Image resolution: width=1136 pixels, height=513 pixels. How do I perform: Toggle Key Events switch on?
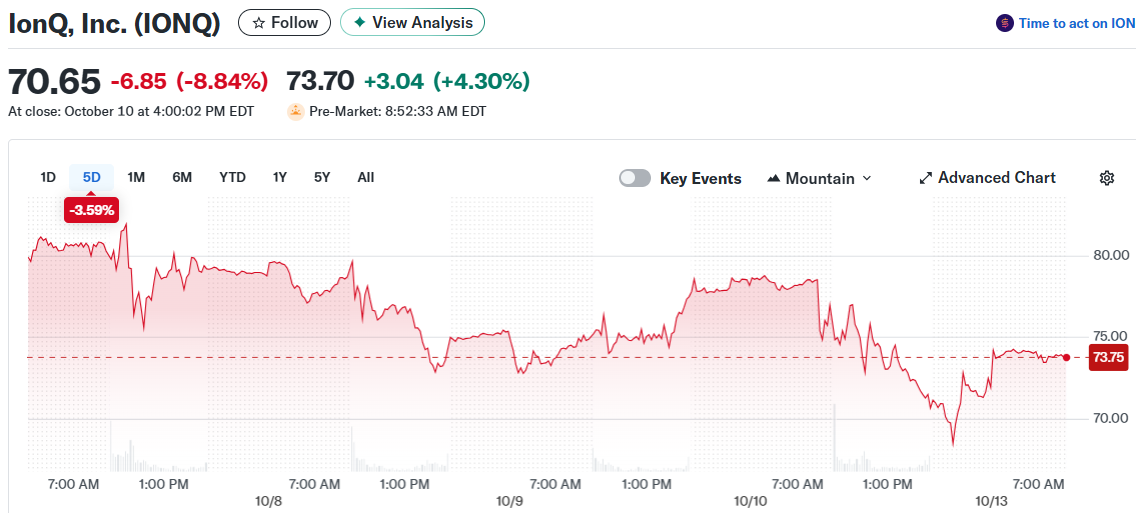coord(635,178)
